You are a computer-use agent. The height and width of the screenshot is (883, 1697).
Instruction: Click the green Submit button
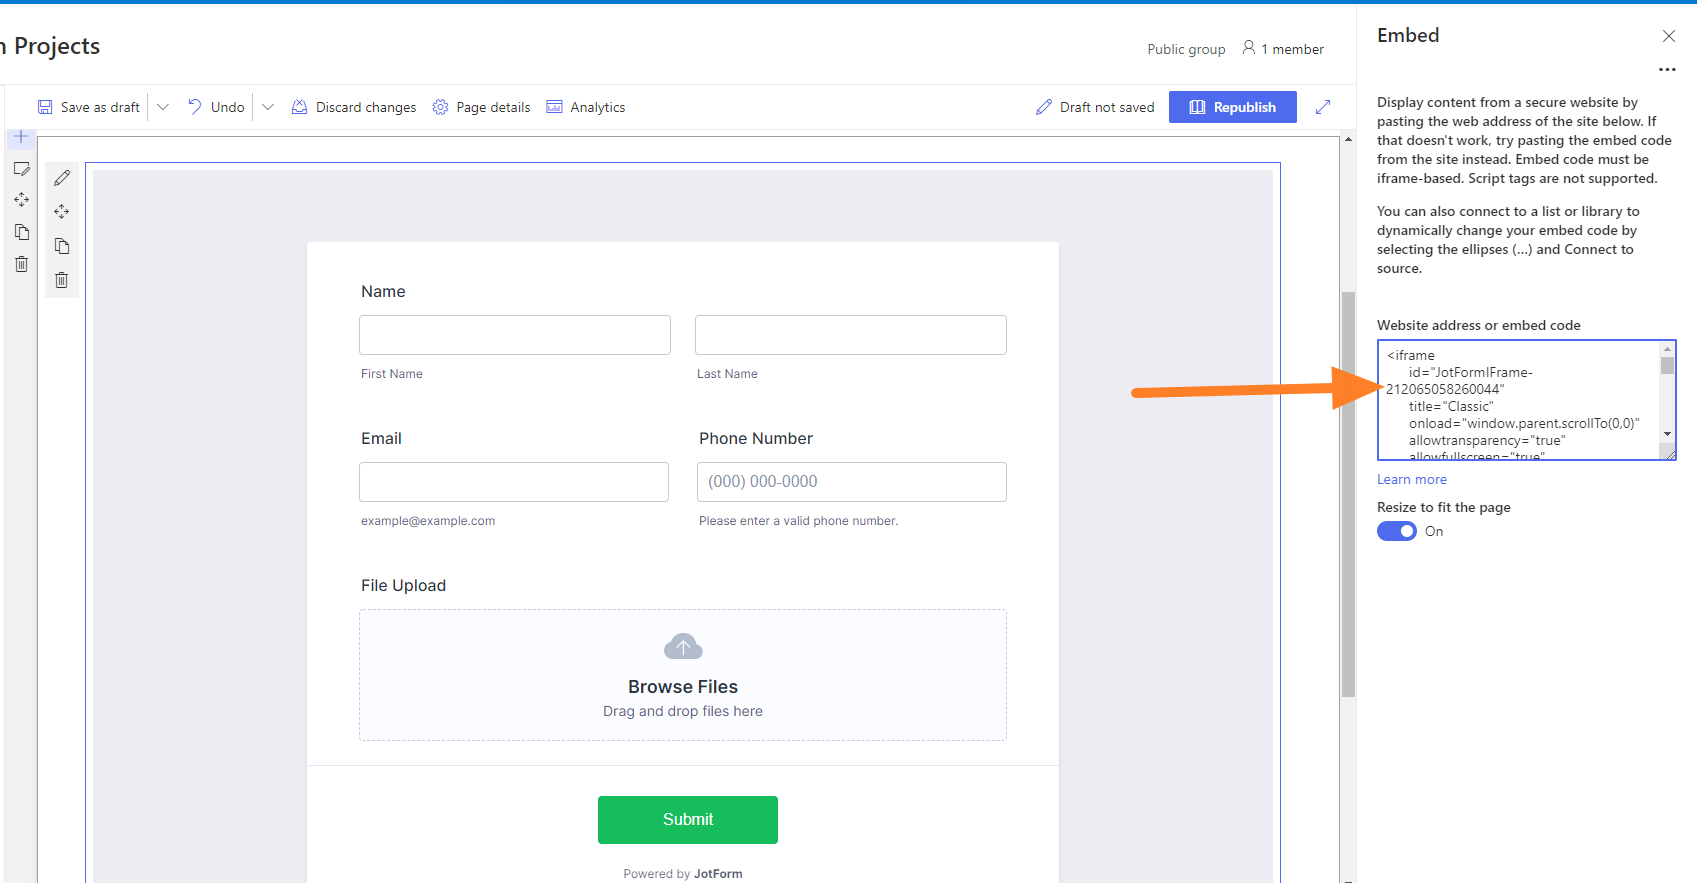tap(688, 820)
